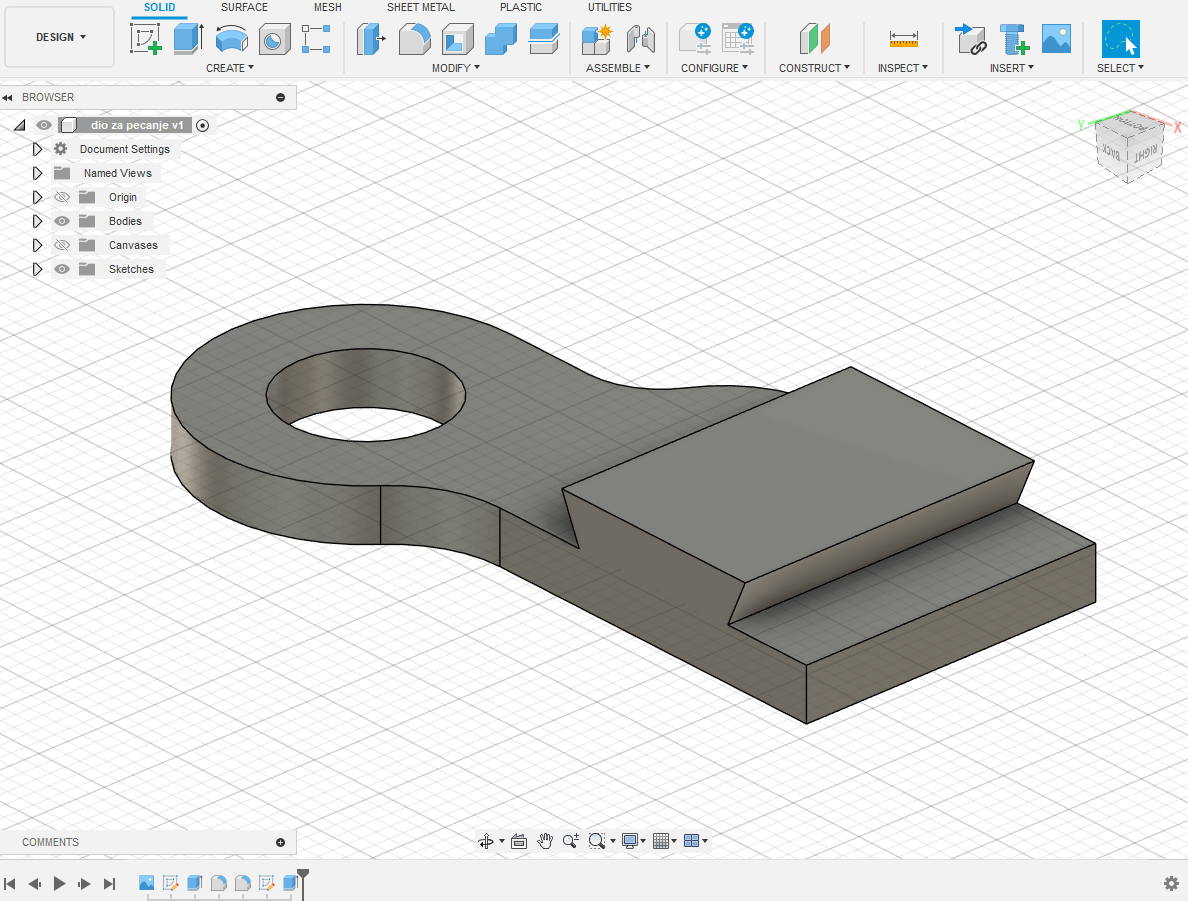
Task: Jump to timeline beginning
Action: pos(10,884)
